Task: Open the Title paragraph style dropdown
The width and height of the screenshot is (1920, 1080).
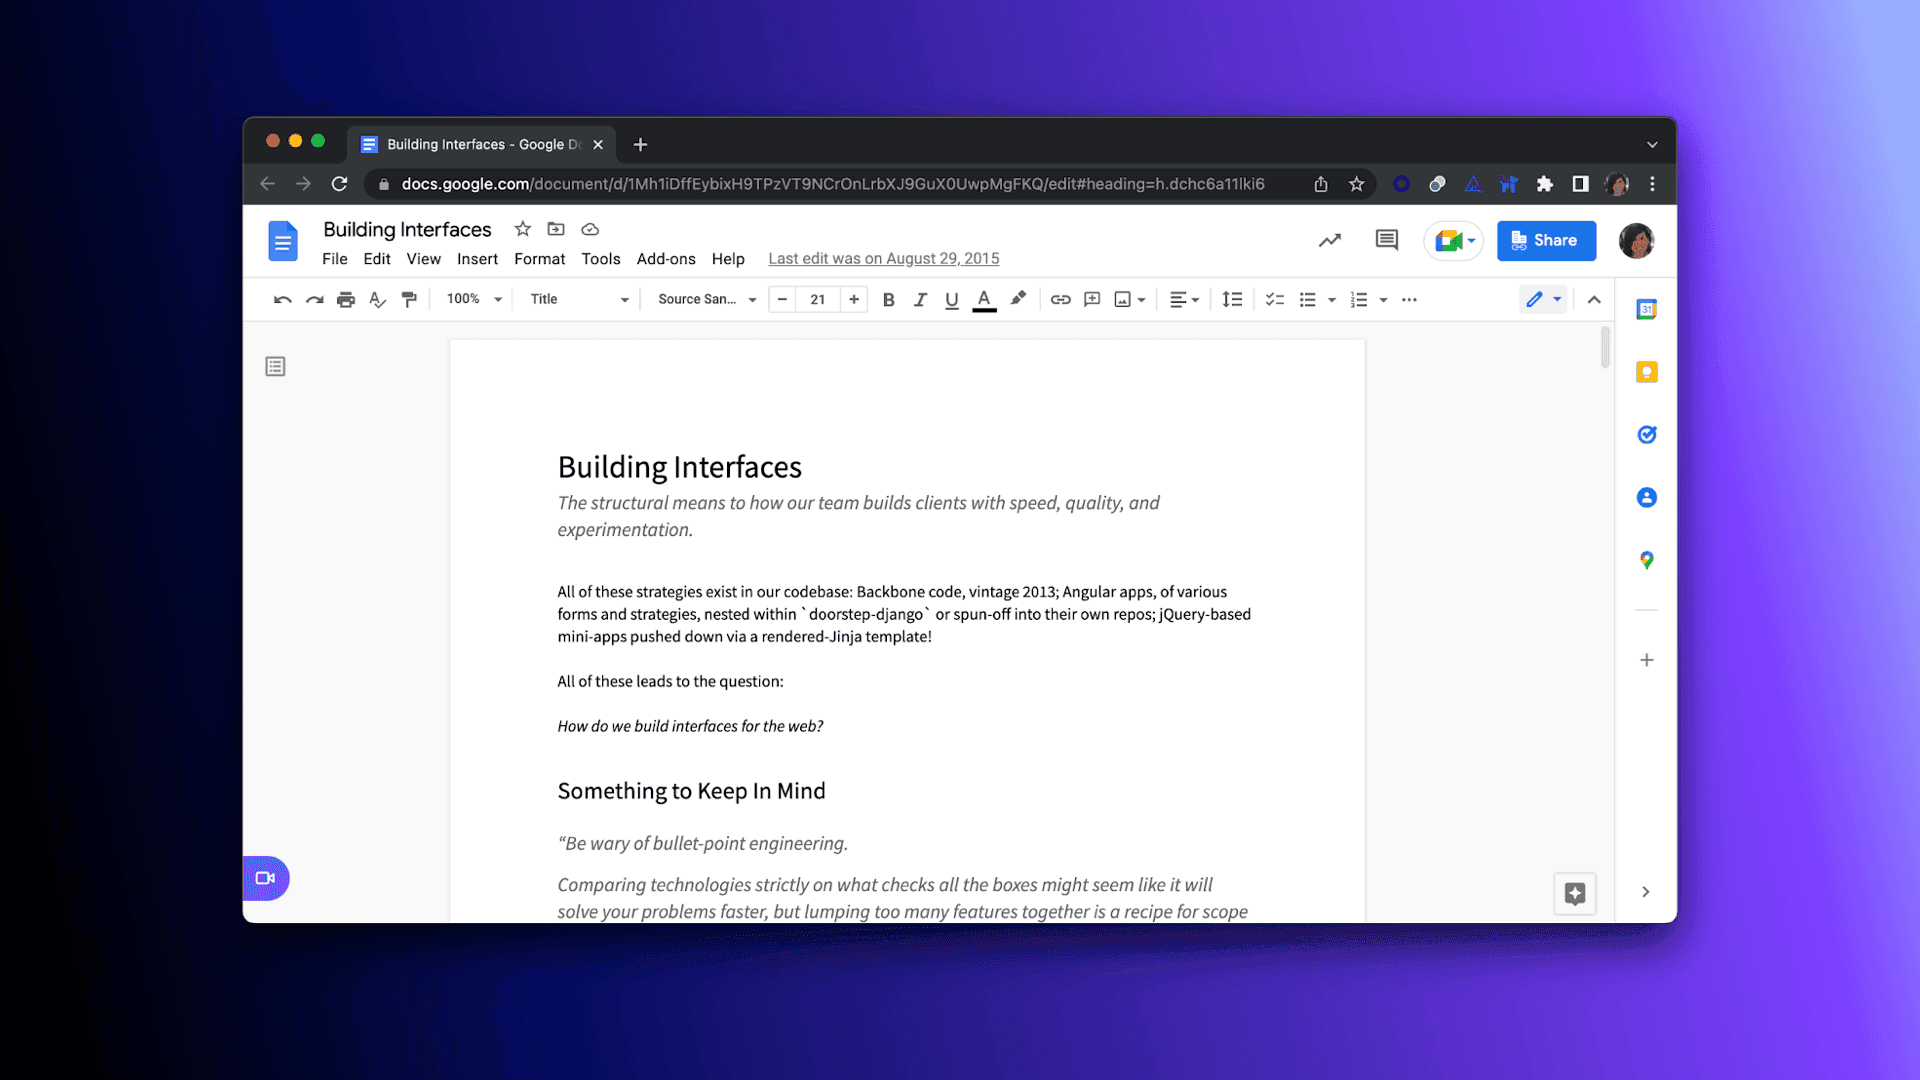Action: pos(579,299)
